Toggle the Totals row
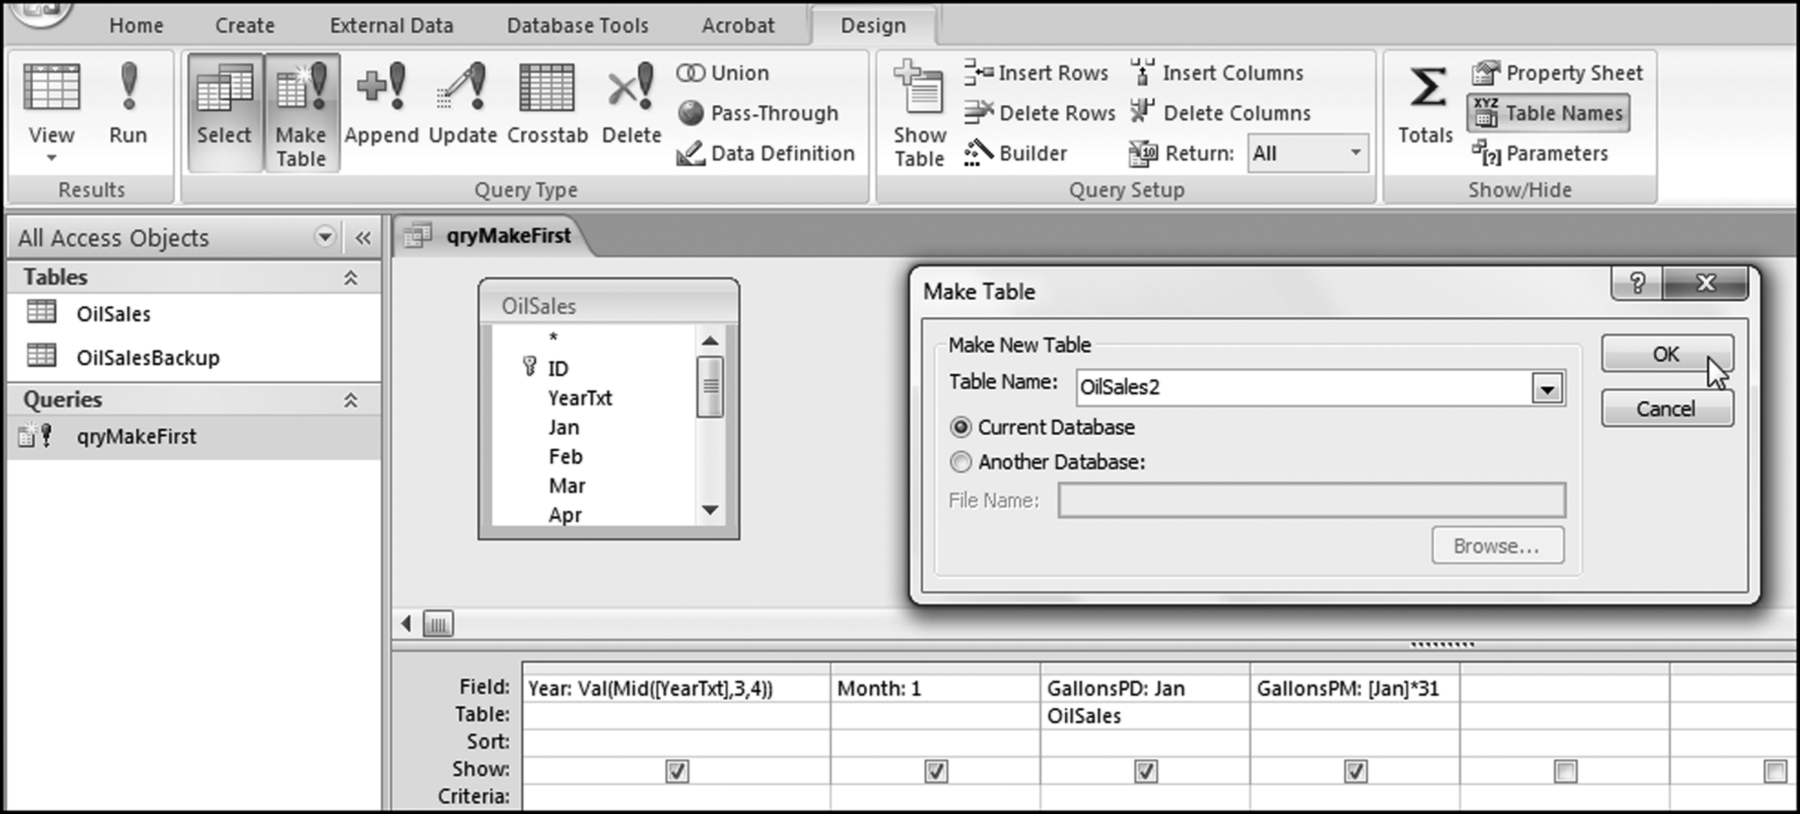Image resolution: width=1800 pixels, height=814 pixels. tap(1426, 104)
